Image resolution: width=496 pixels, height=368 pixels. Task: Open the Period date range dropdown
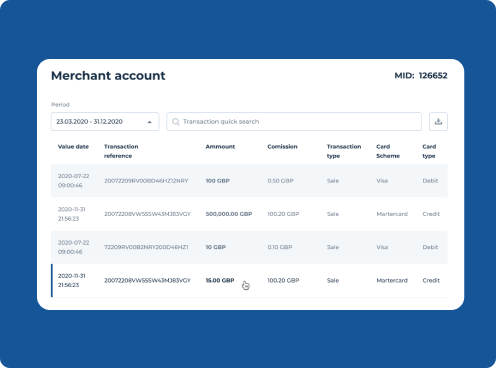(x=105, y=121)
